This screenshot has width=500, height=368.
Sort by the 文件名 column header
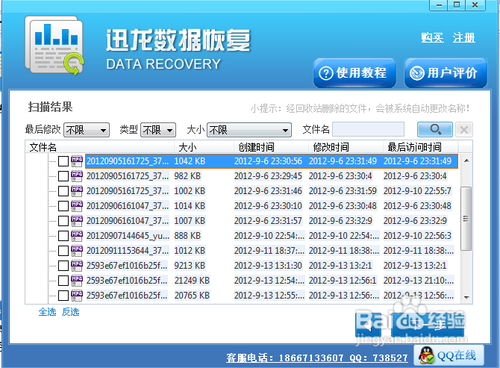click(x=100, y=147)
